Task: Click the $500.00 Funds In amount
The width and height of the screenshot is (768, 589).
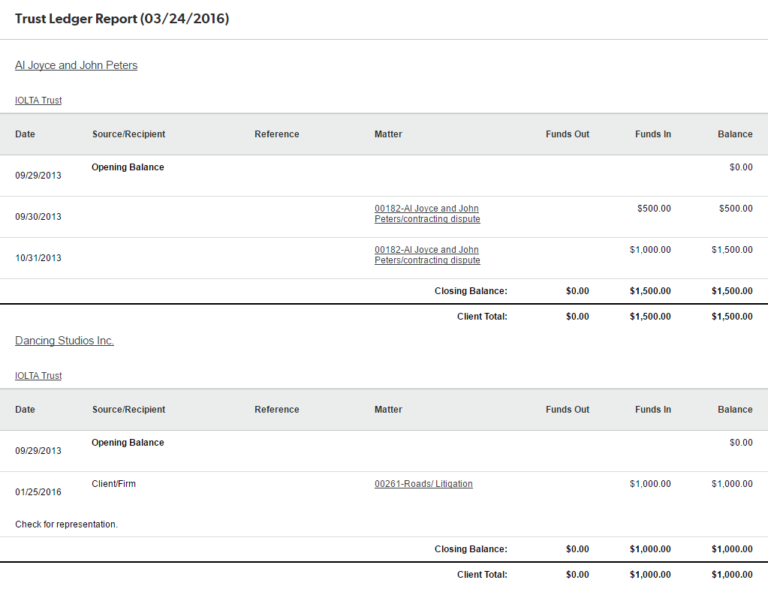Action: click(653, 209)
